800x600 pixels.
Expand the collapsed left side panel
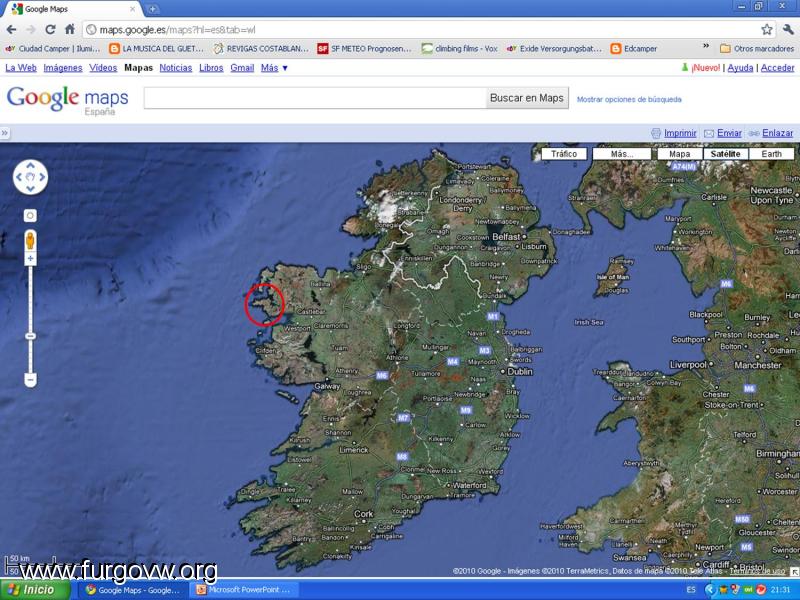pos(5,133)
